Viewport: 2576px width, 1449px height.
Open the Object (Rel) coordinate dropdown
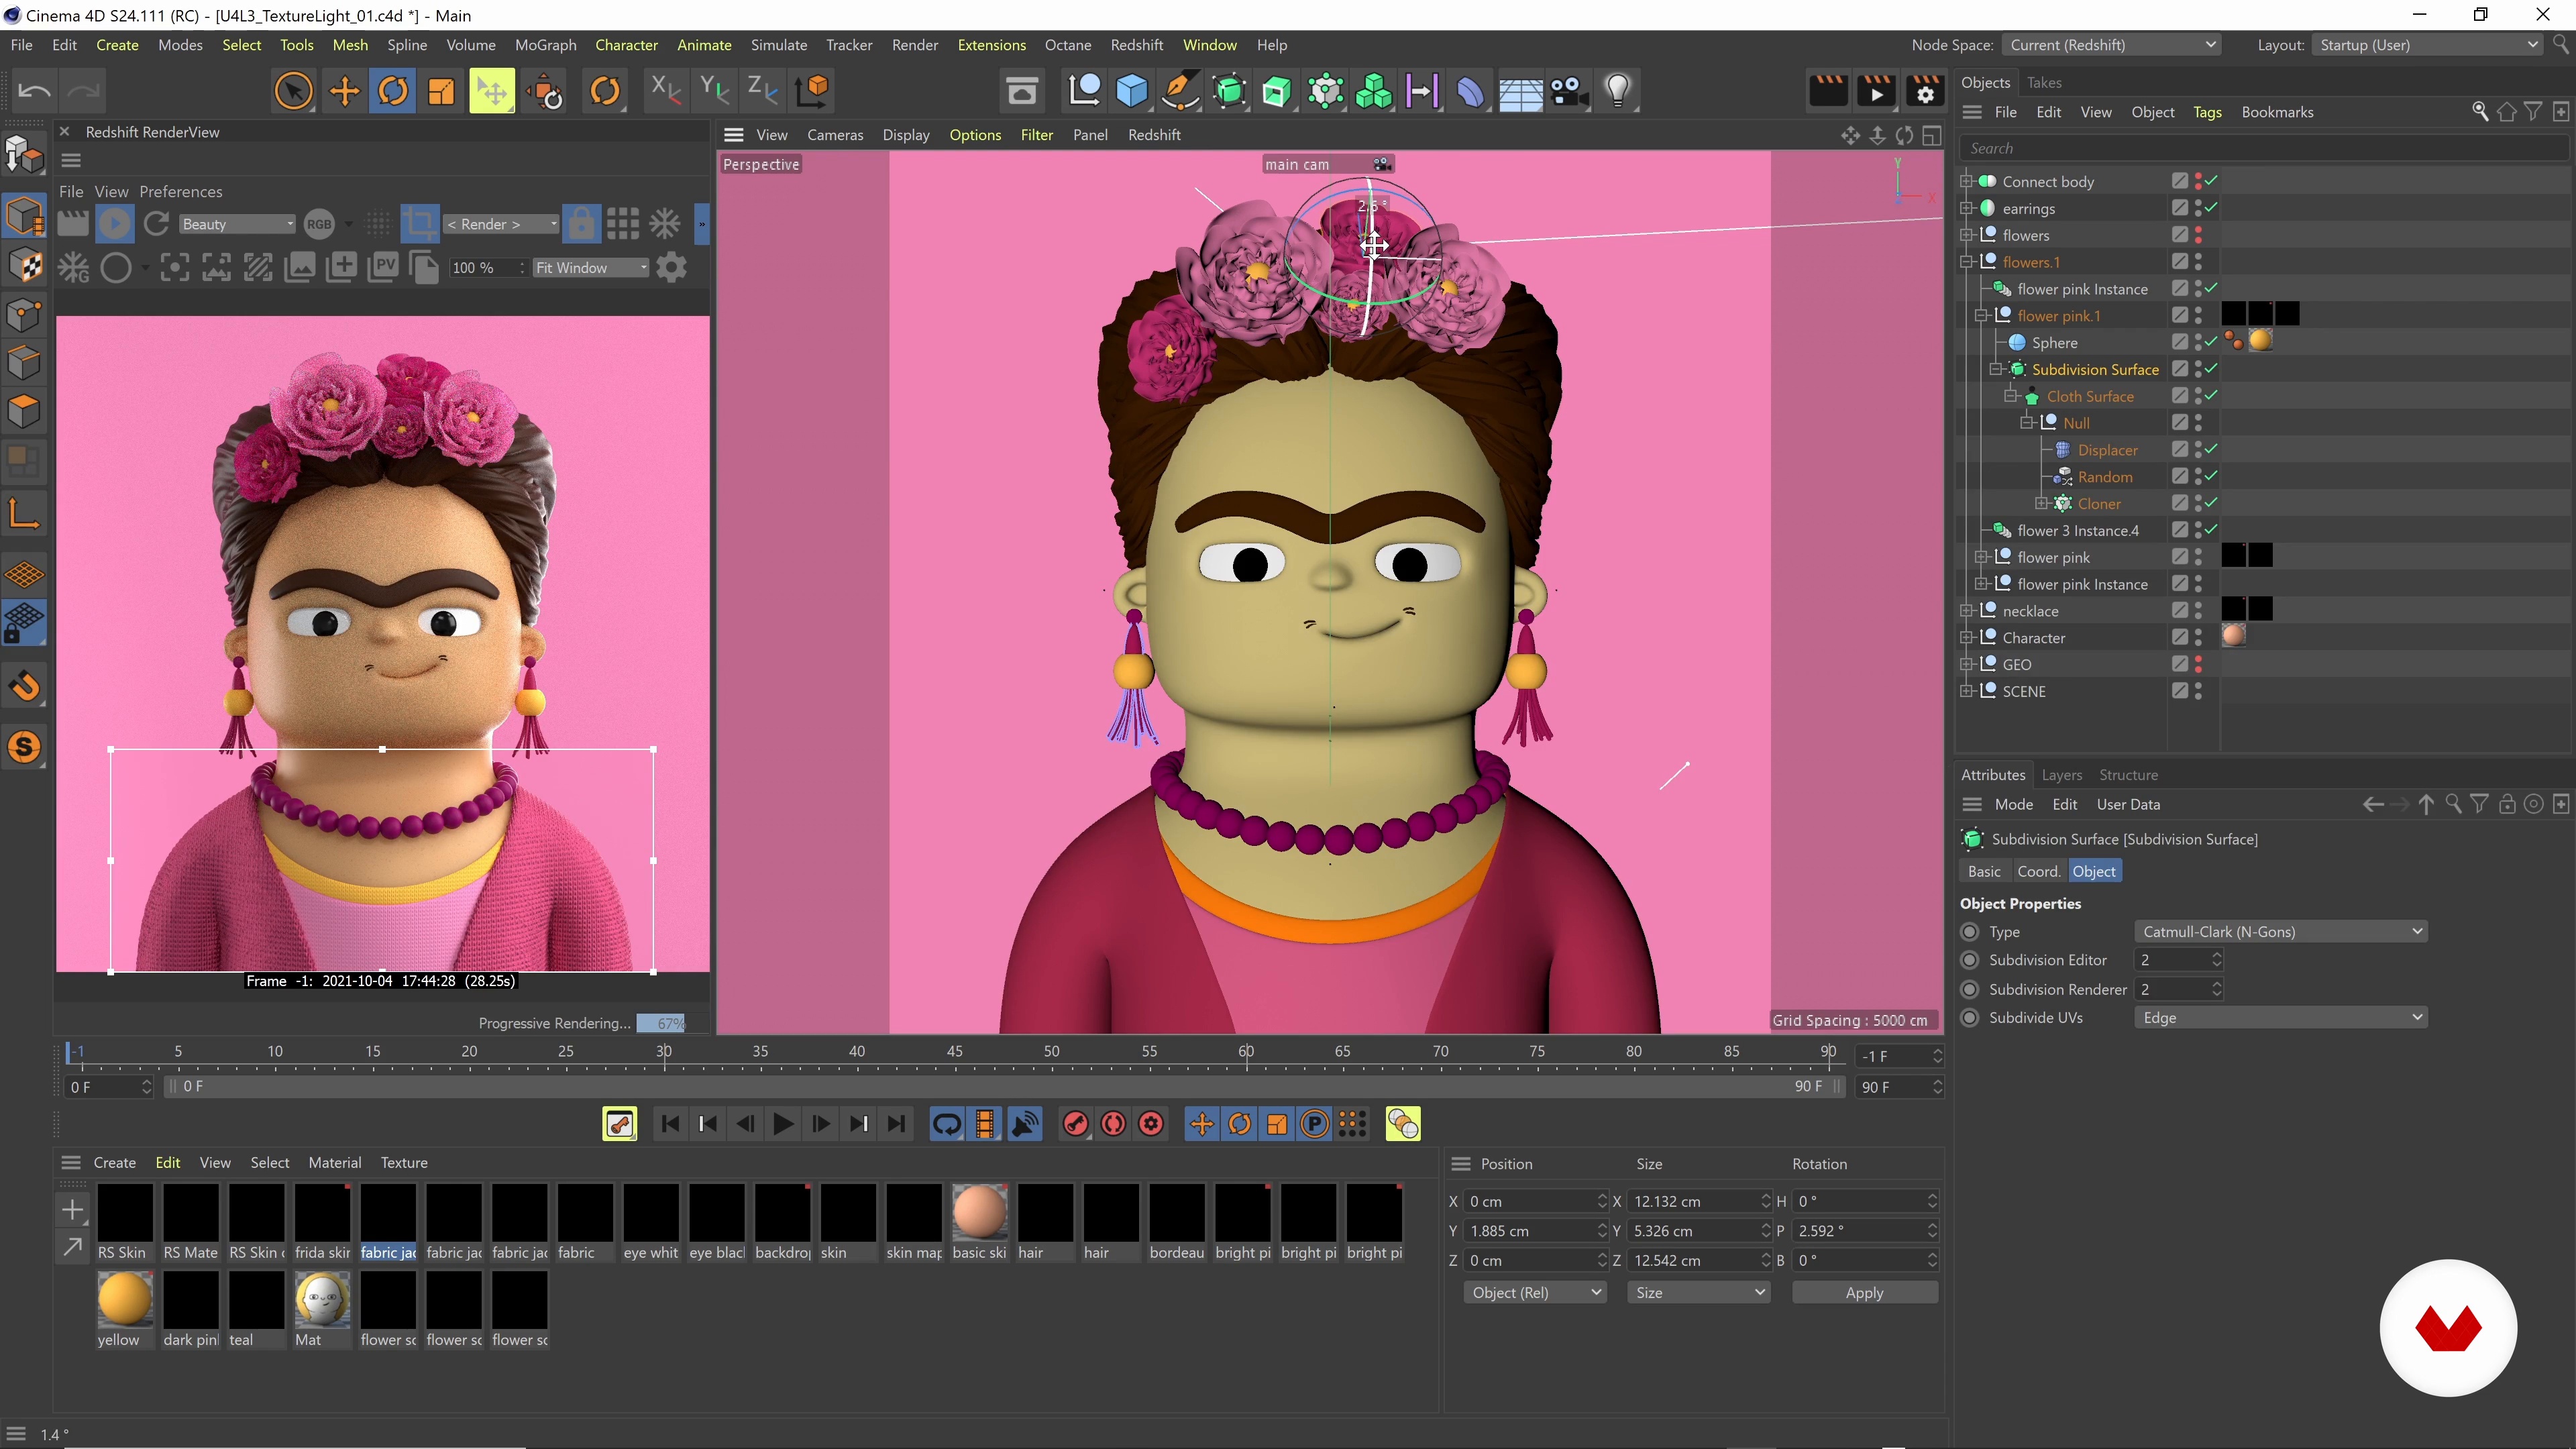[1534, 1293]
